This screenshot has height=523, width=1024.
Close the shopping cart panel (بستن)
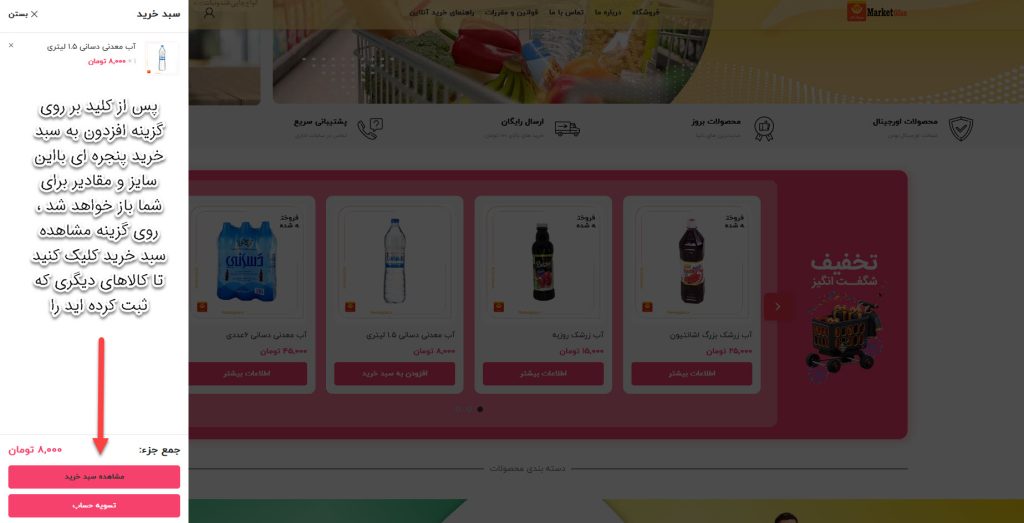tap(23, 14)
